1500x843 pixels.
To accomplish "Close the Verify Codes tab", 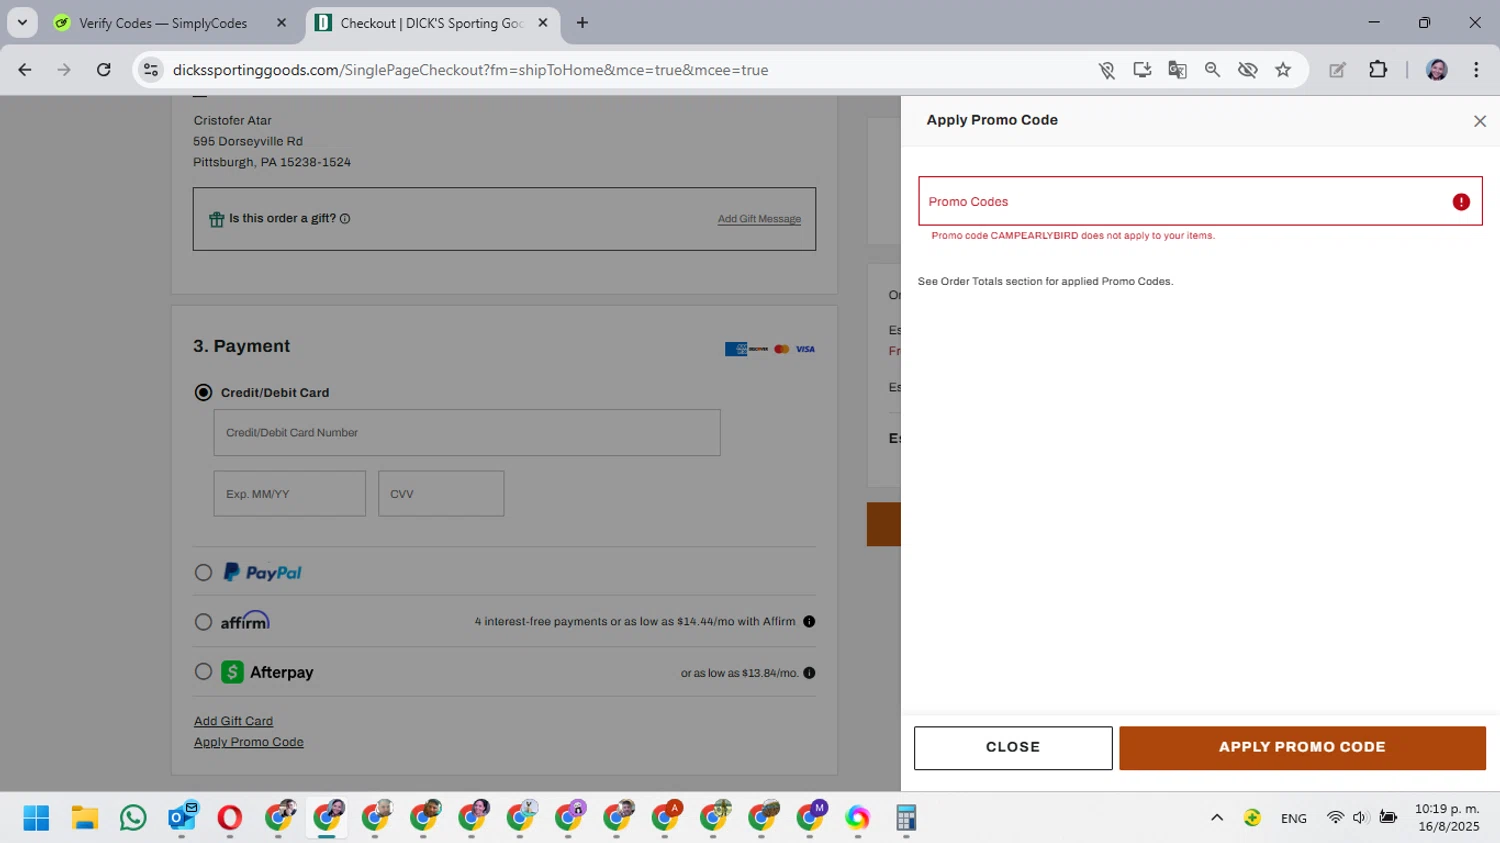I will click(281, 23).
